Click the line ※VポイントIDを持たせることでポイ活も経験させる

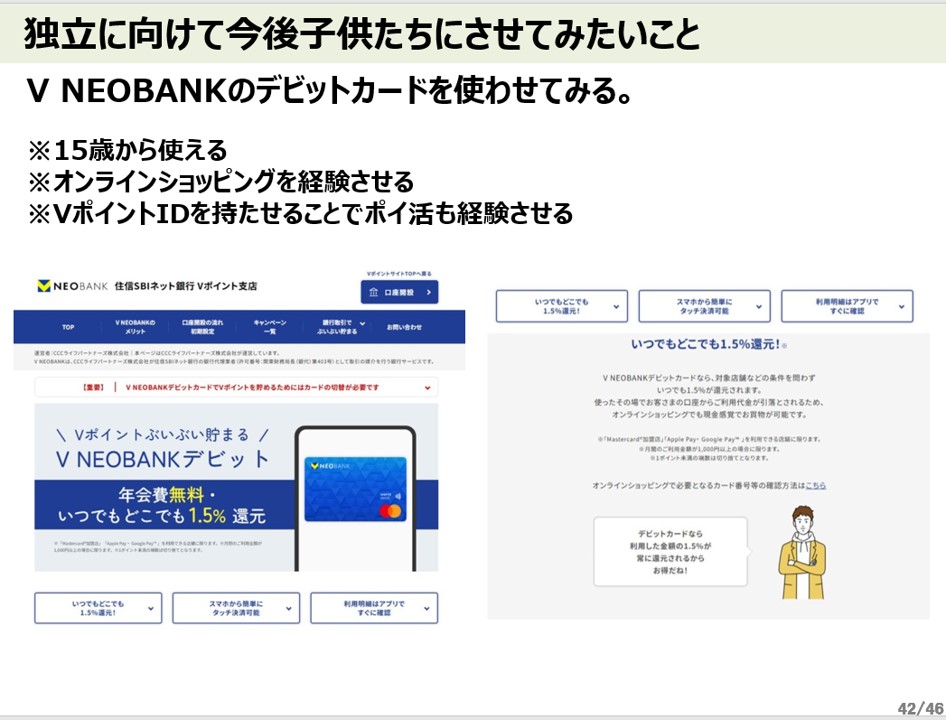click(300, 214)
